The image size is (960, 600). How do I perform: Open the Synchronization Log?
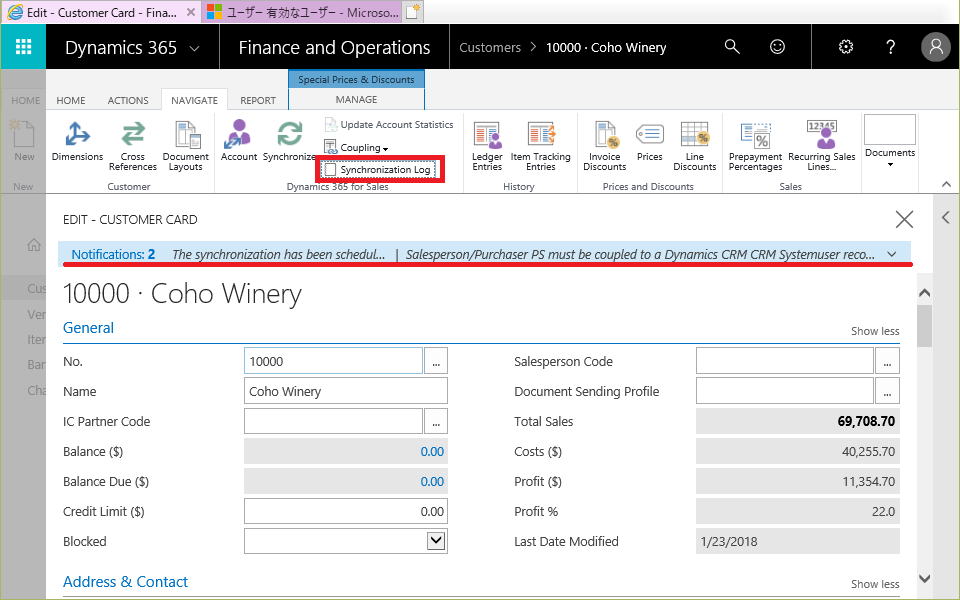(380, 170)
